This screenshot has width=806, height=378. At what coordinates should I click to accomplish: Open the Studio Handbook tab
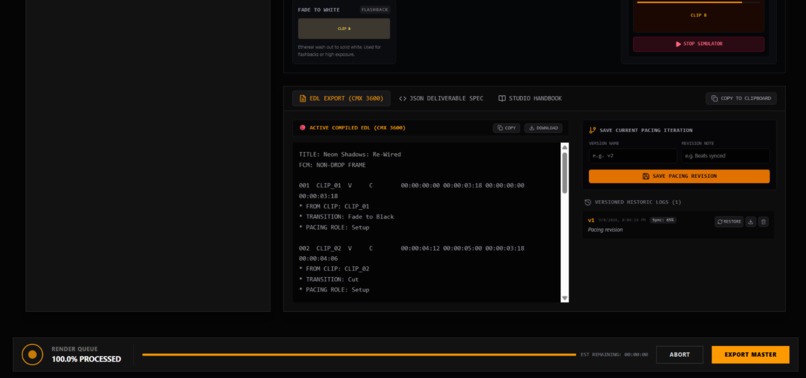click(x=530, y=98)
